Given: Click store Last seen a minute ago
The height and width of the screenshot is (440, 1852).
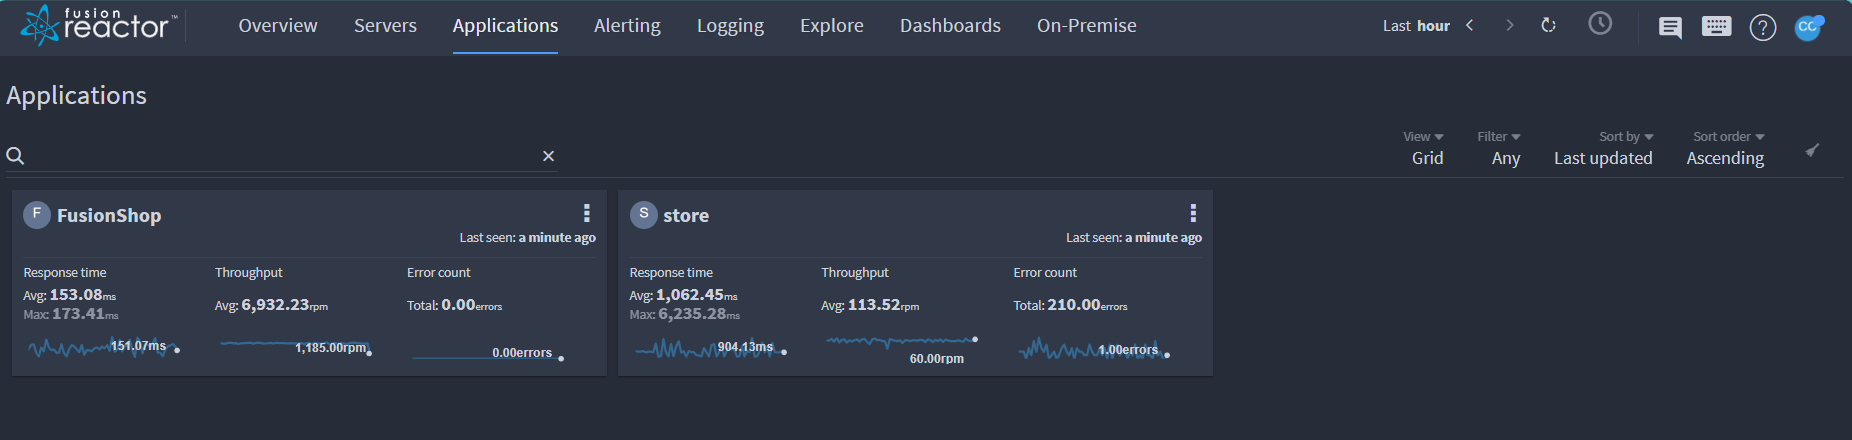Looking at the screenshot, I should pos(1134,238).
